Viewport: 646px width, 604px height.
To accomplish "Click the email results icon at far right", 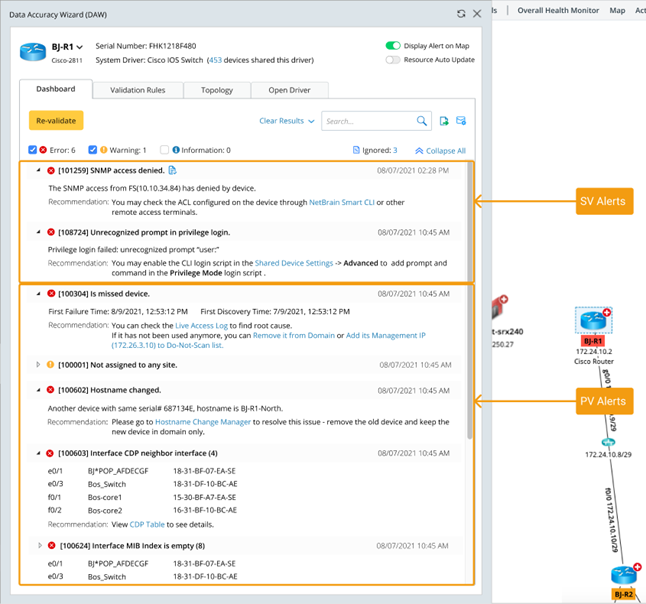I will [x=461, y=121].
